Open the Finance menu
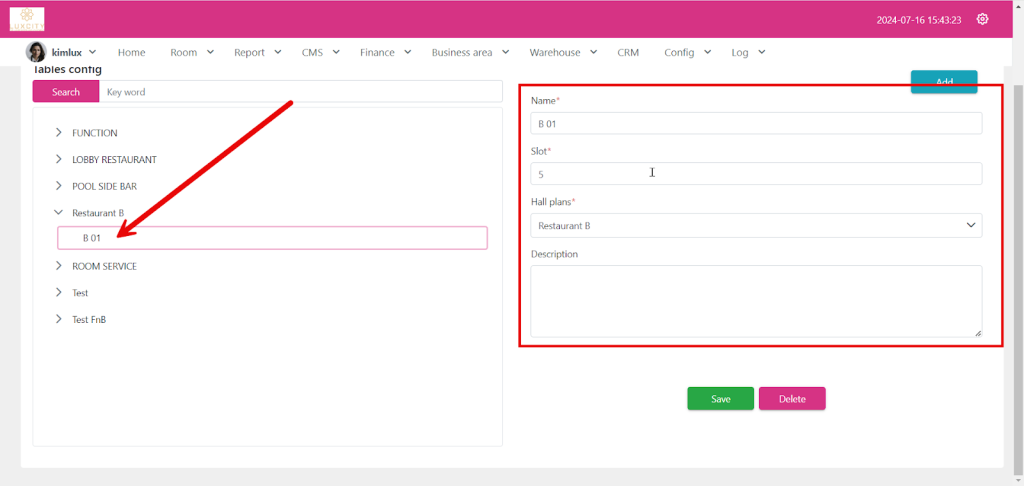The height and width of the screenshot is (486, 1024). coord(385,53)
